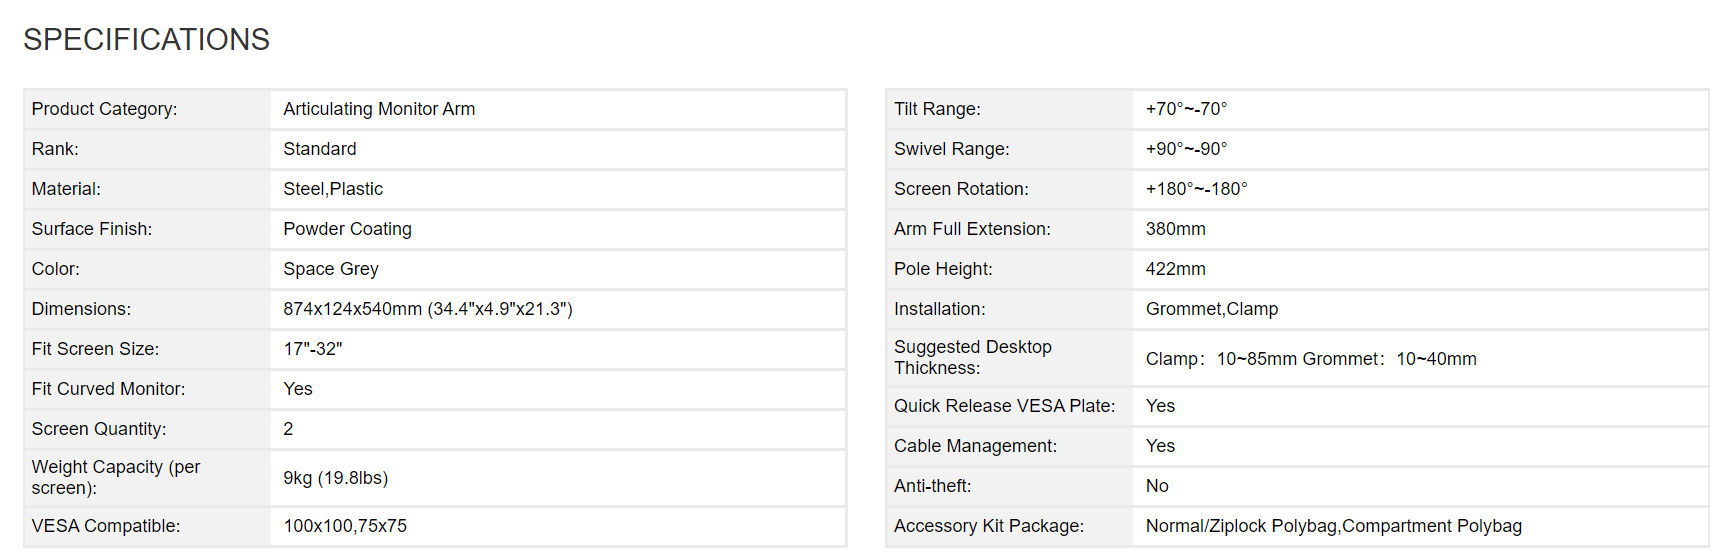Click the Quick Release VESA Plate label

tap(1004, 406)
